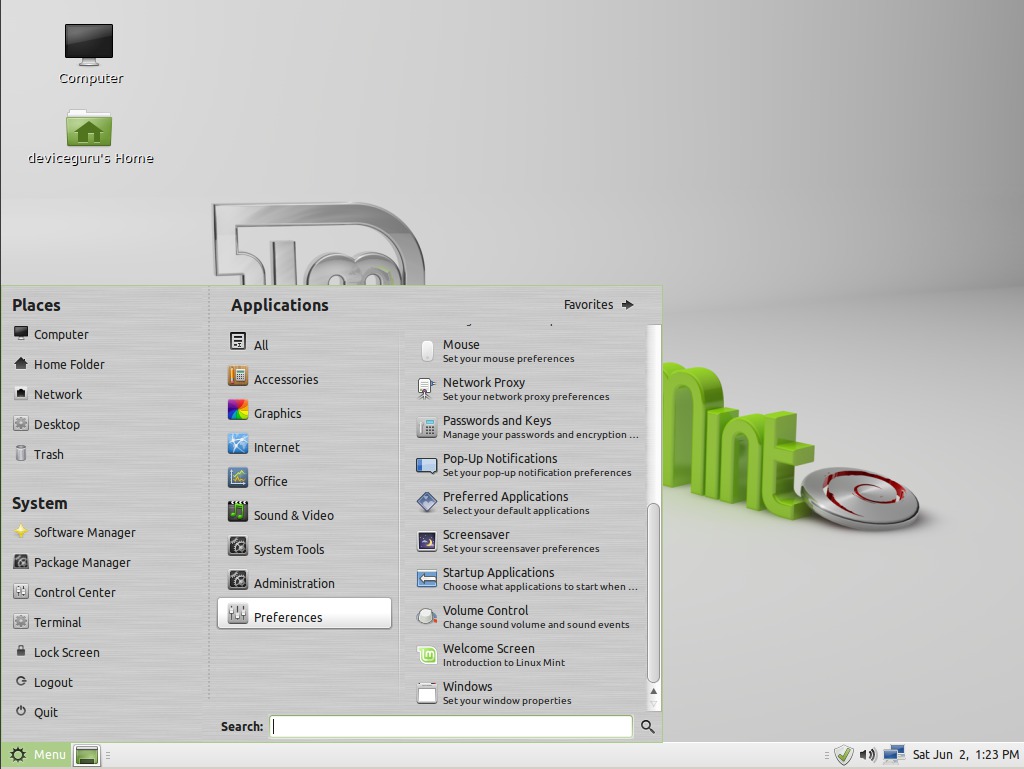Select the Graphics category icon
Viewport: 1024px width, 769px height.
pos(238,410)
